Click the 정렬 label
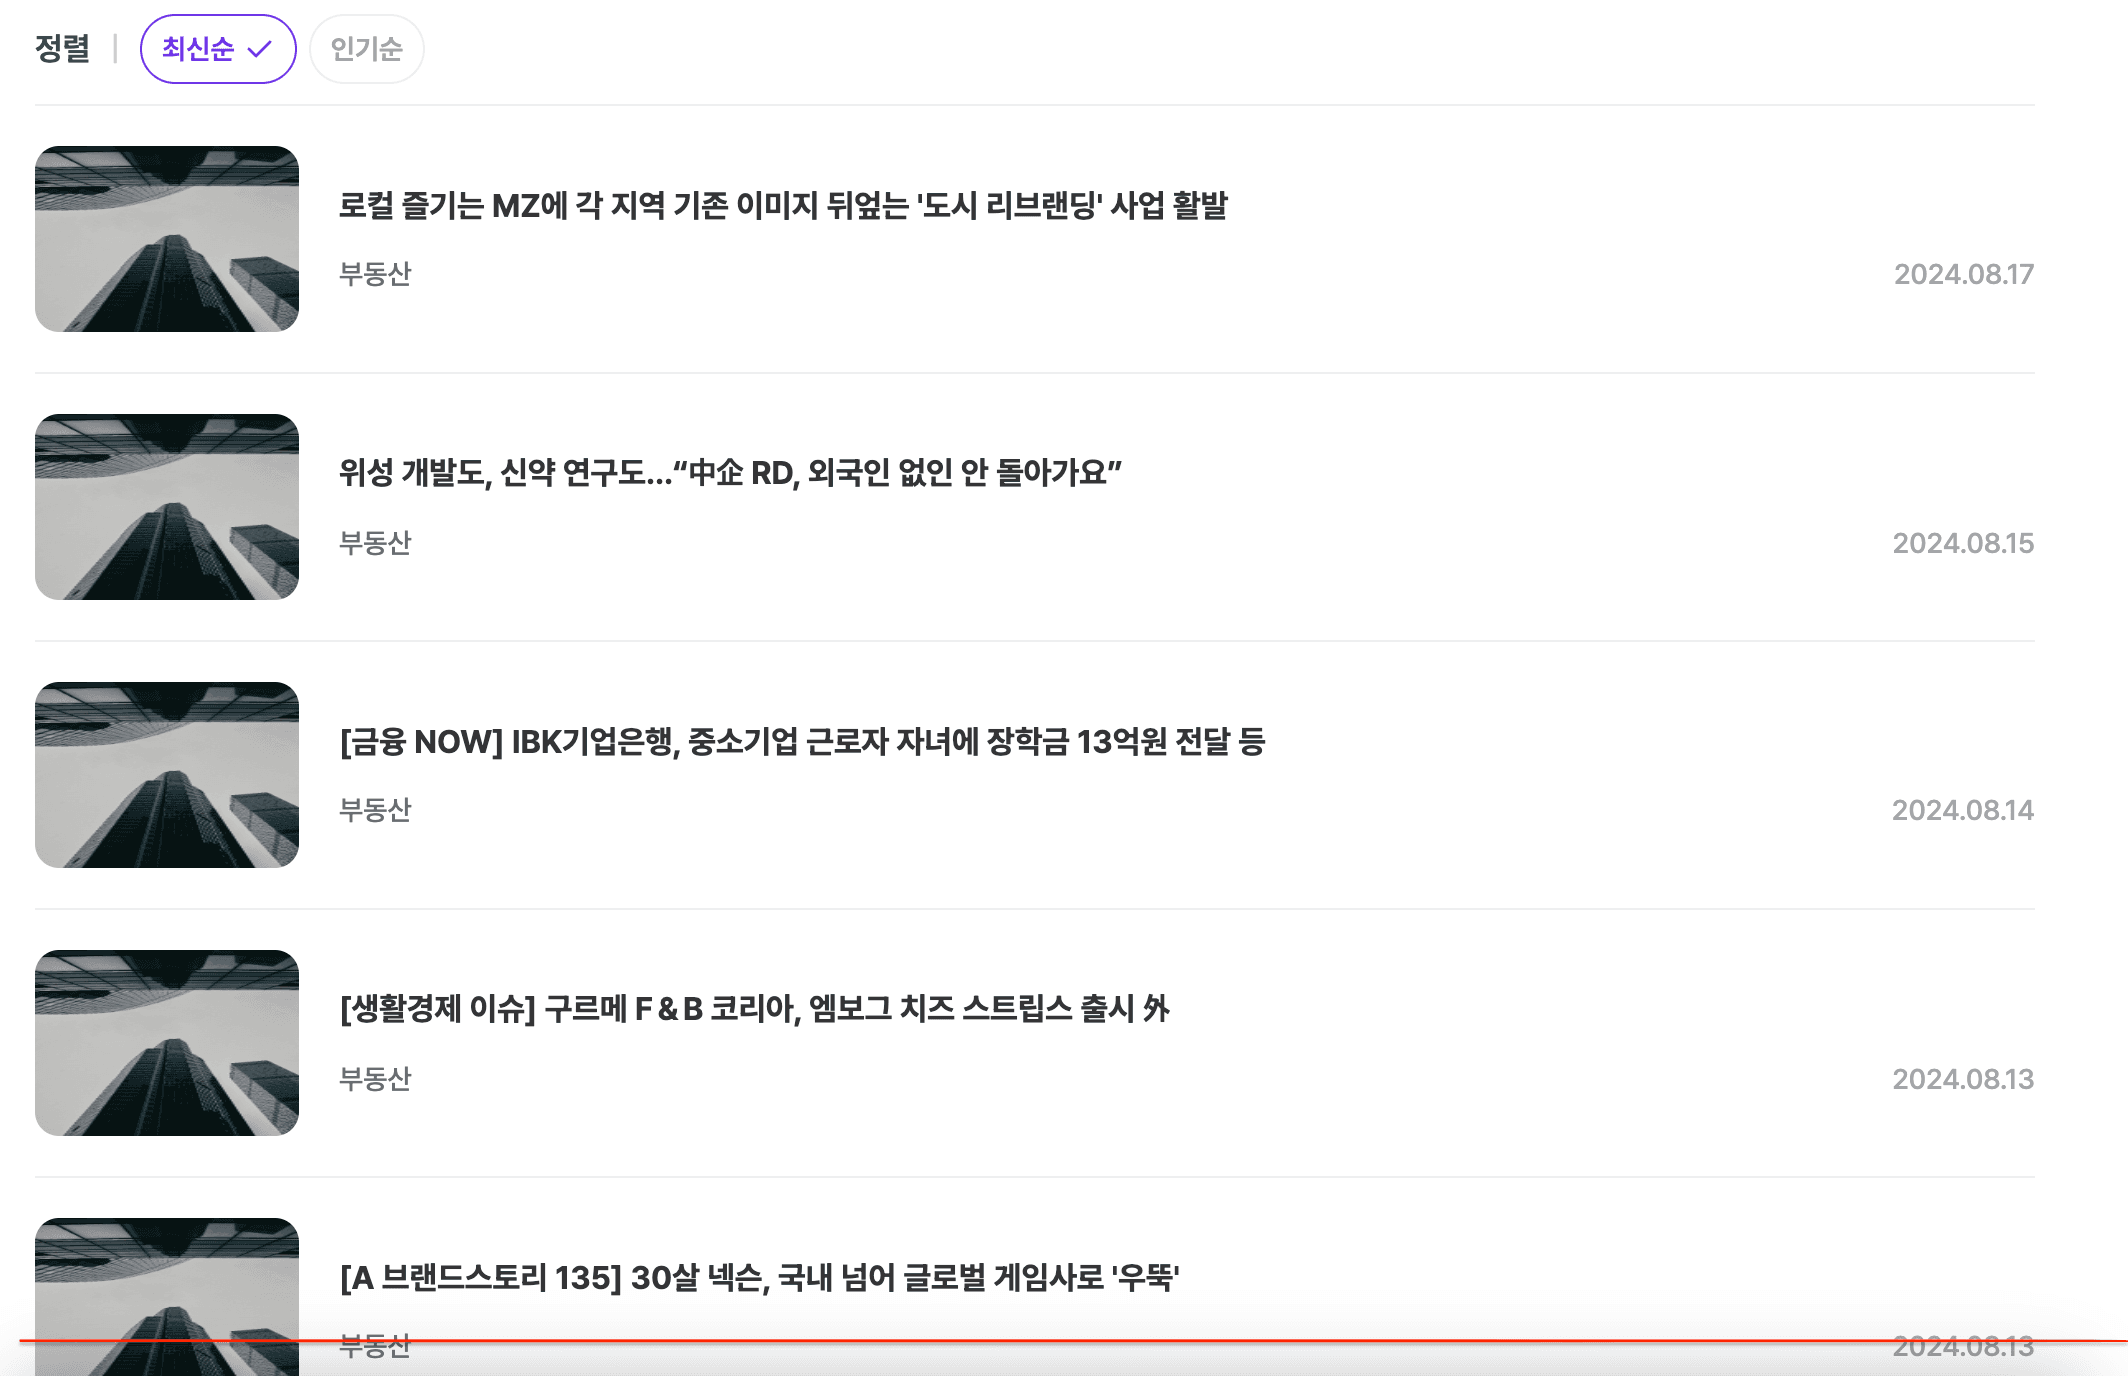The image size is (2128, 1376). pyautogui.click(x=62, y=49)
